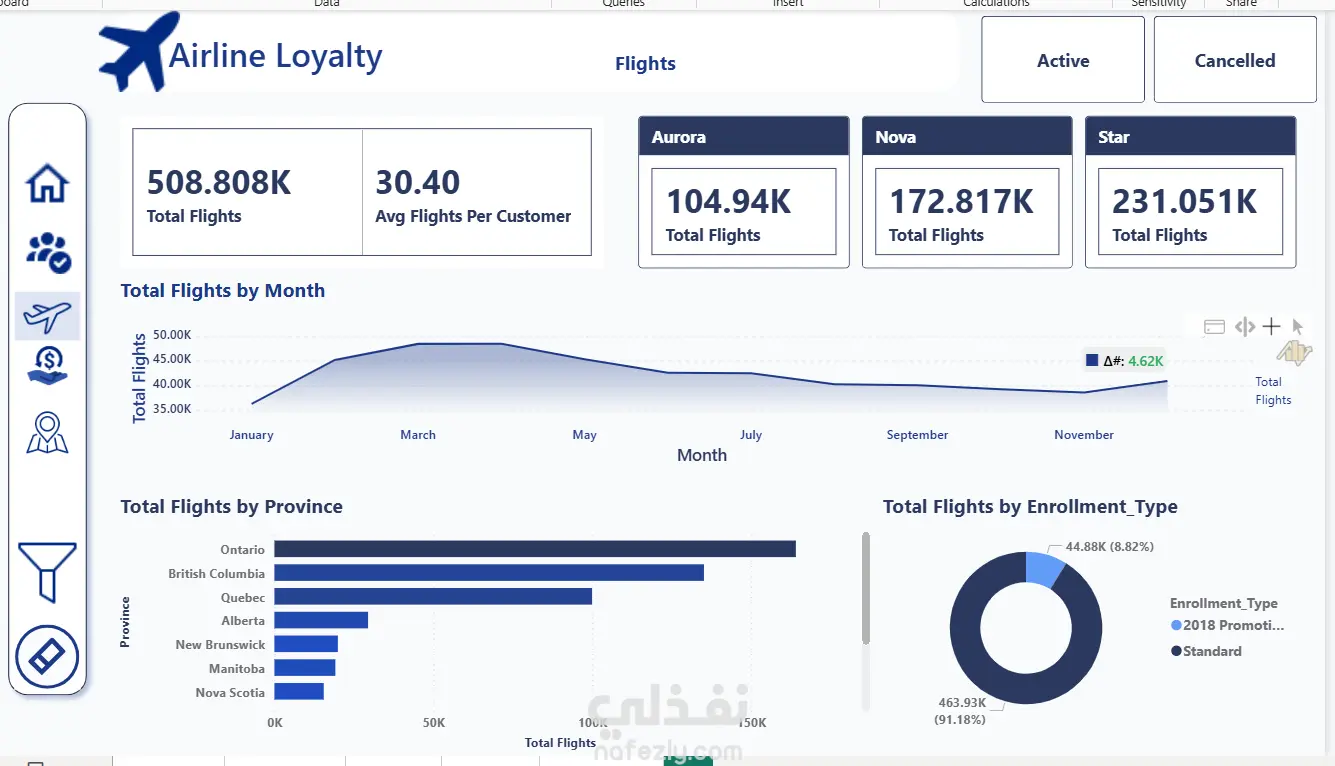
Task: Click the split-arrows compare icon on chart toolbar
Action: click(1244, 326)
